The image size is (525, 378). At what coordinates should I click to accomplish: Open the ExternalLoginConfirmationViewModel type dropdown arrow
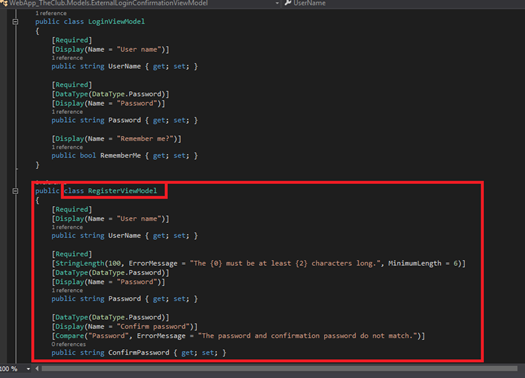click(x=277, y=3)
